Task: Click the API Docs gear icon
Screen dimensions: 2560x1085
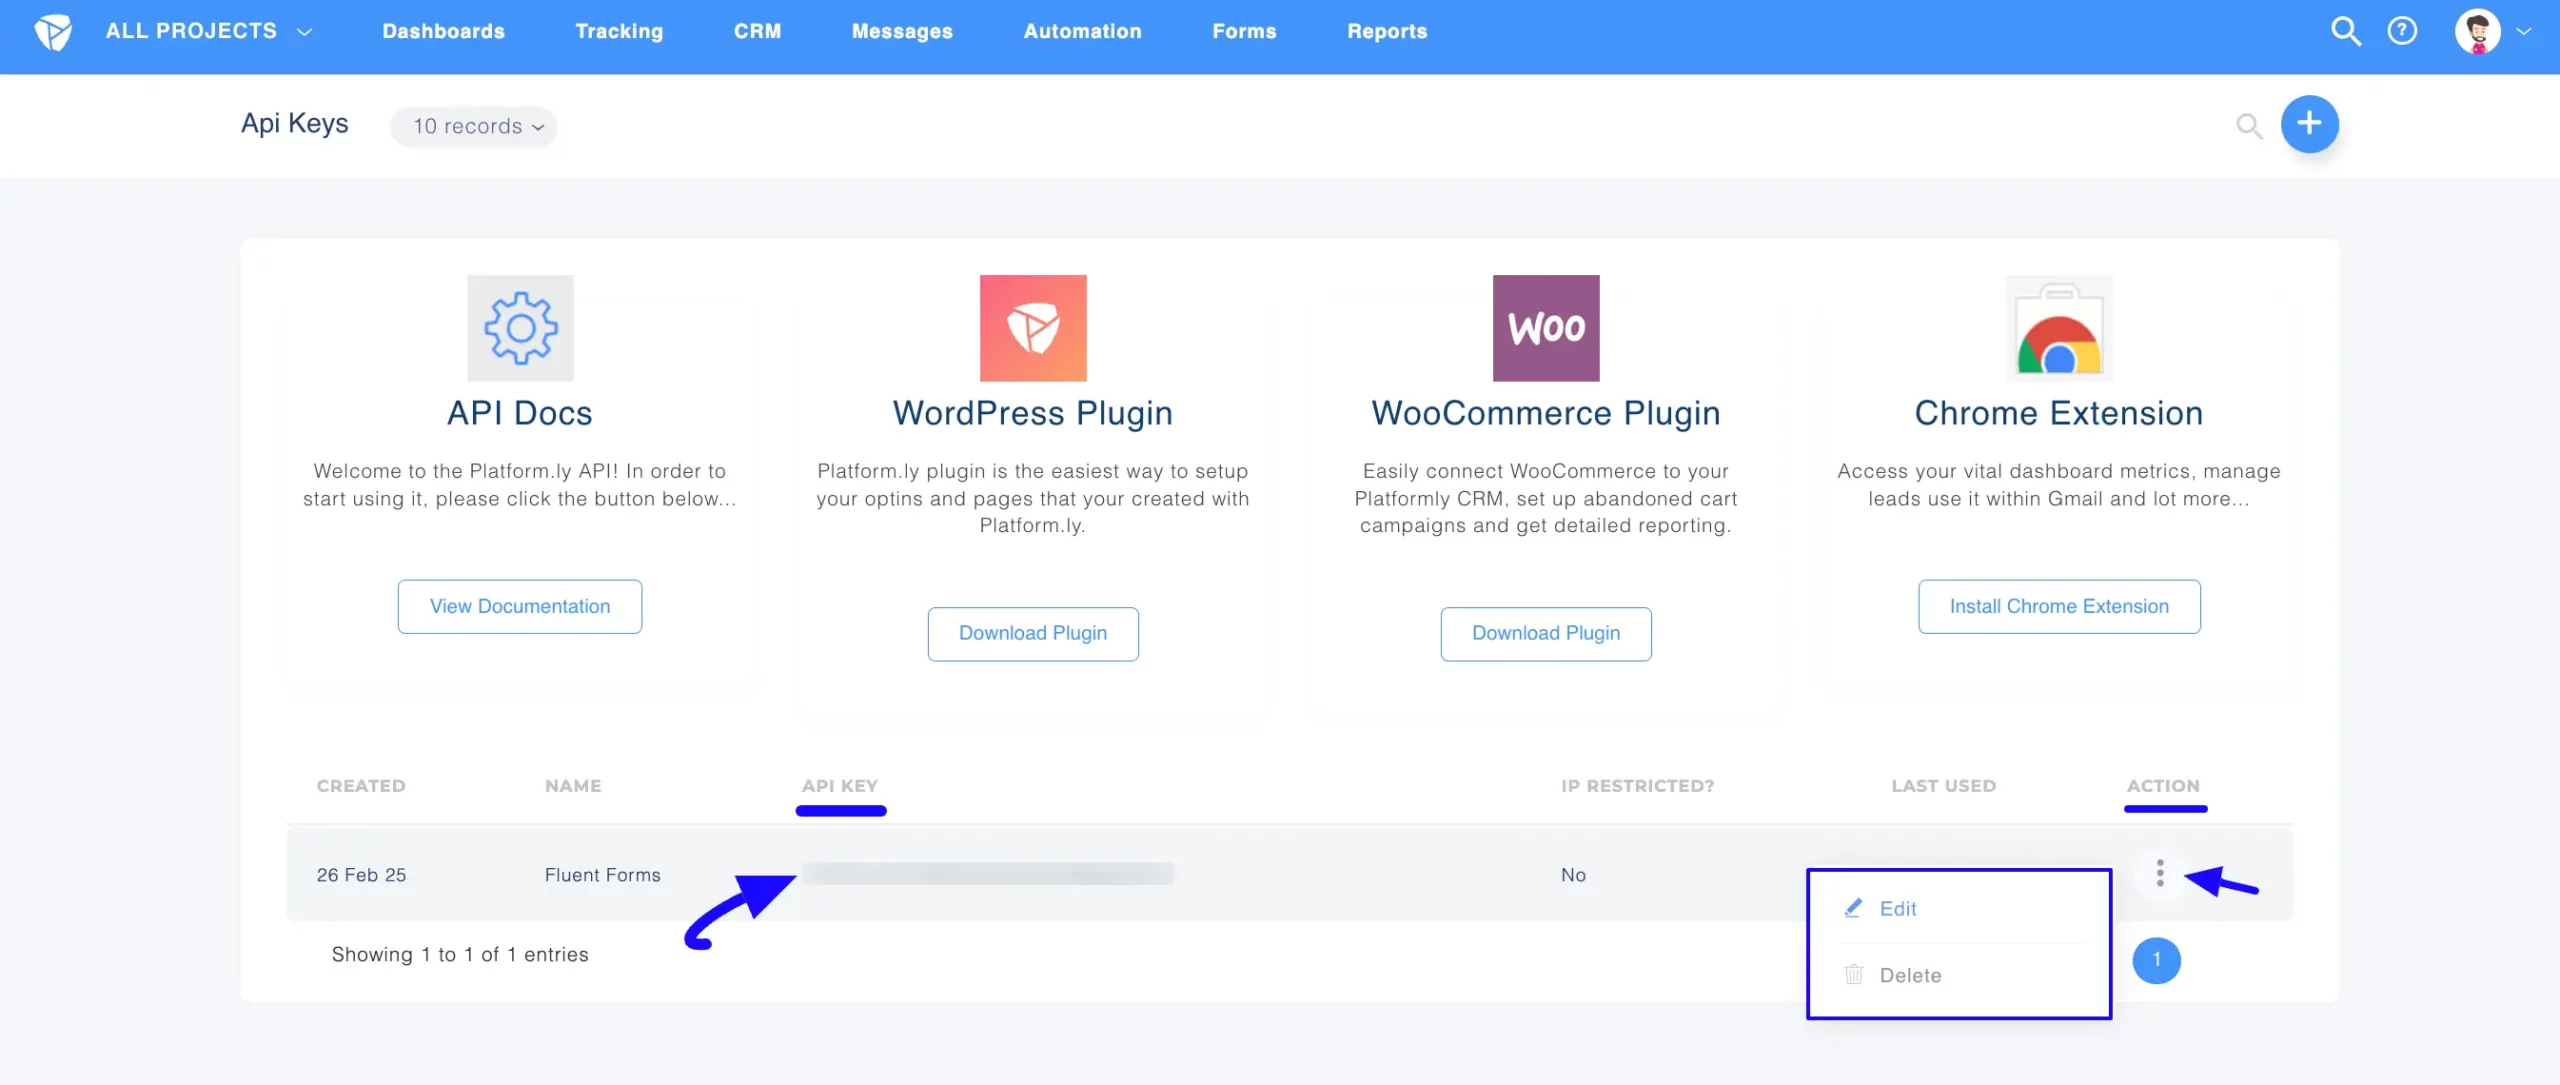Action: coord(520,328)
